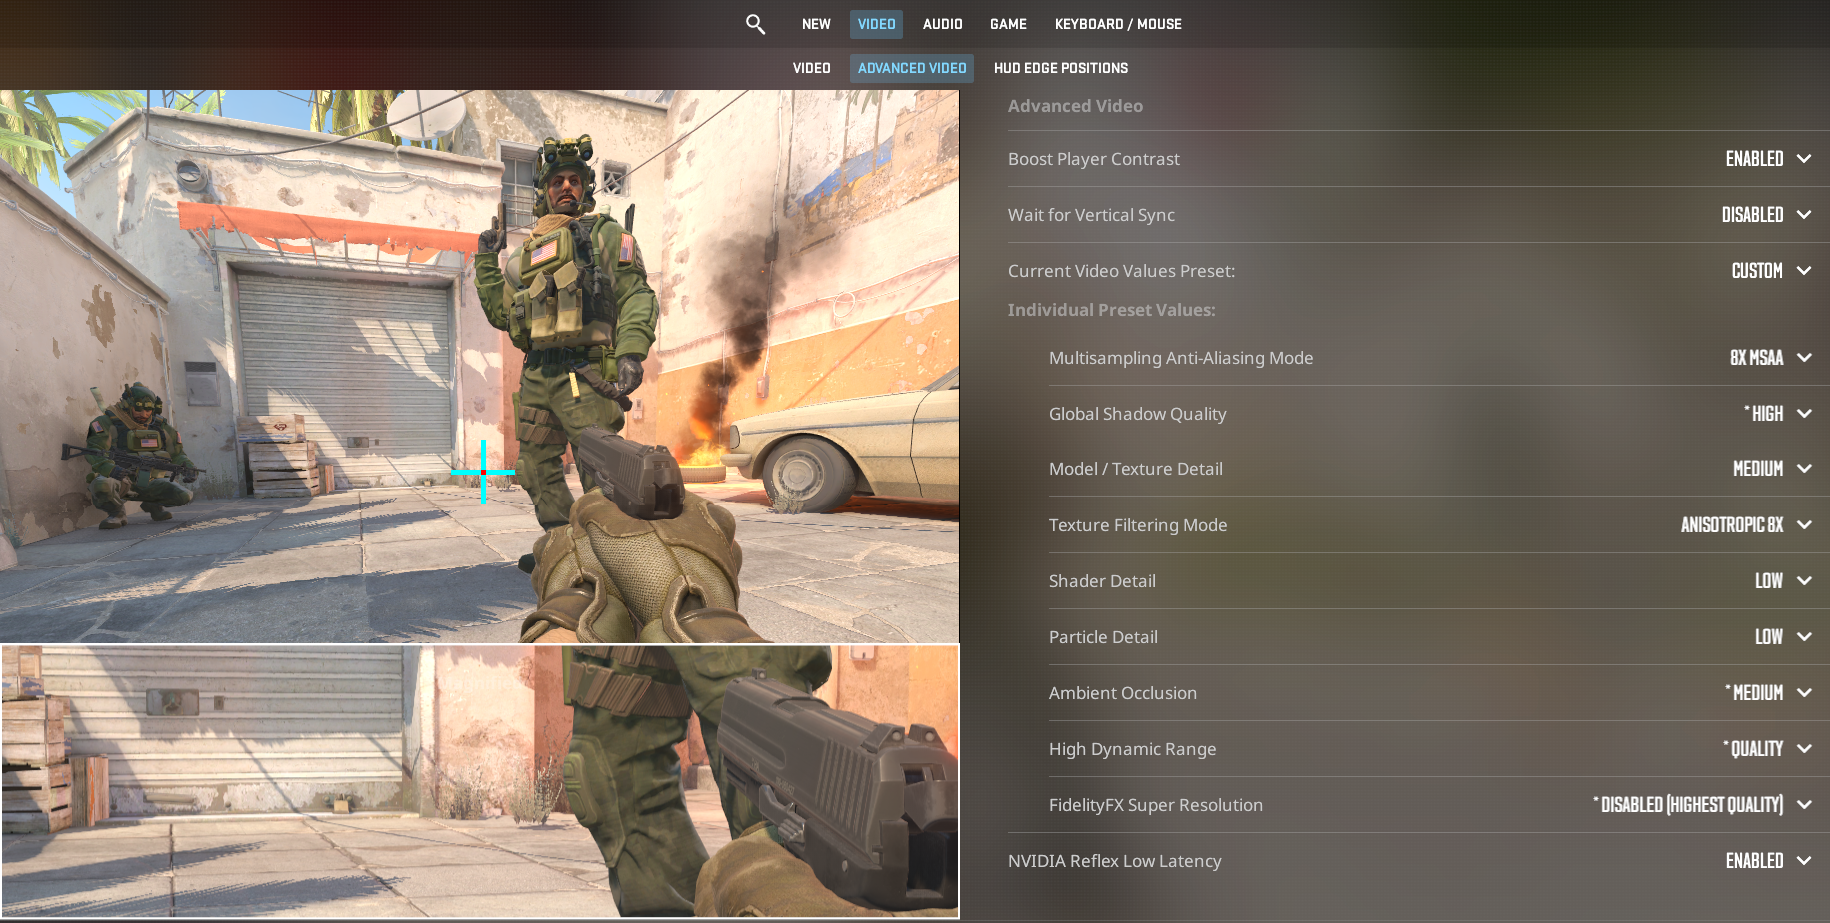
Task: Open the settings search magnifier icon
Action: [x=755, y=24]
